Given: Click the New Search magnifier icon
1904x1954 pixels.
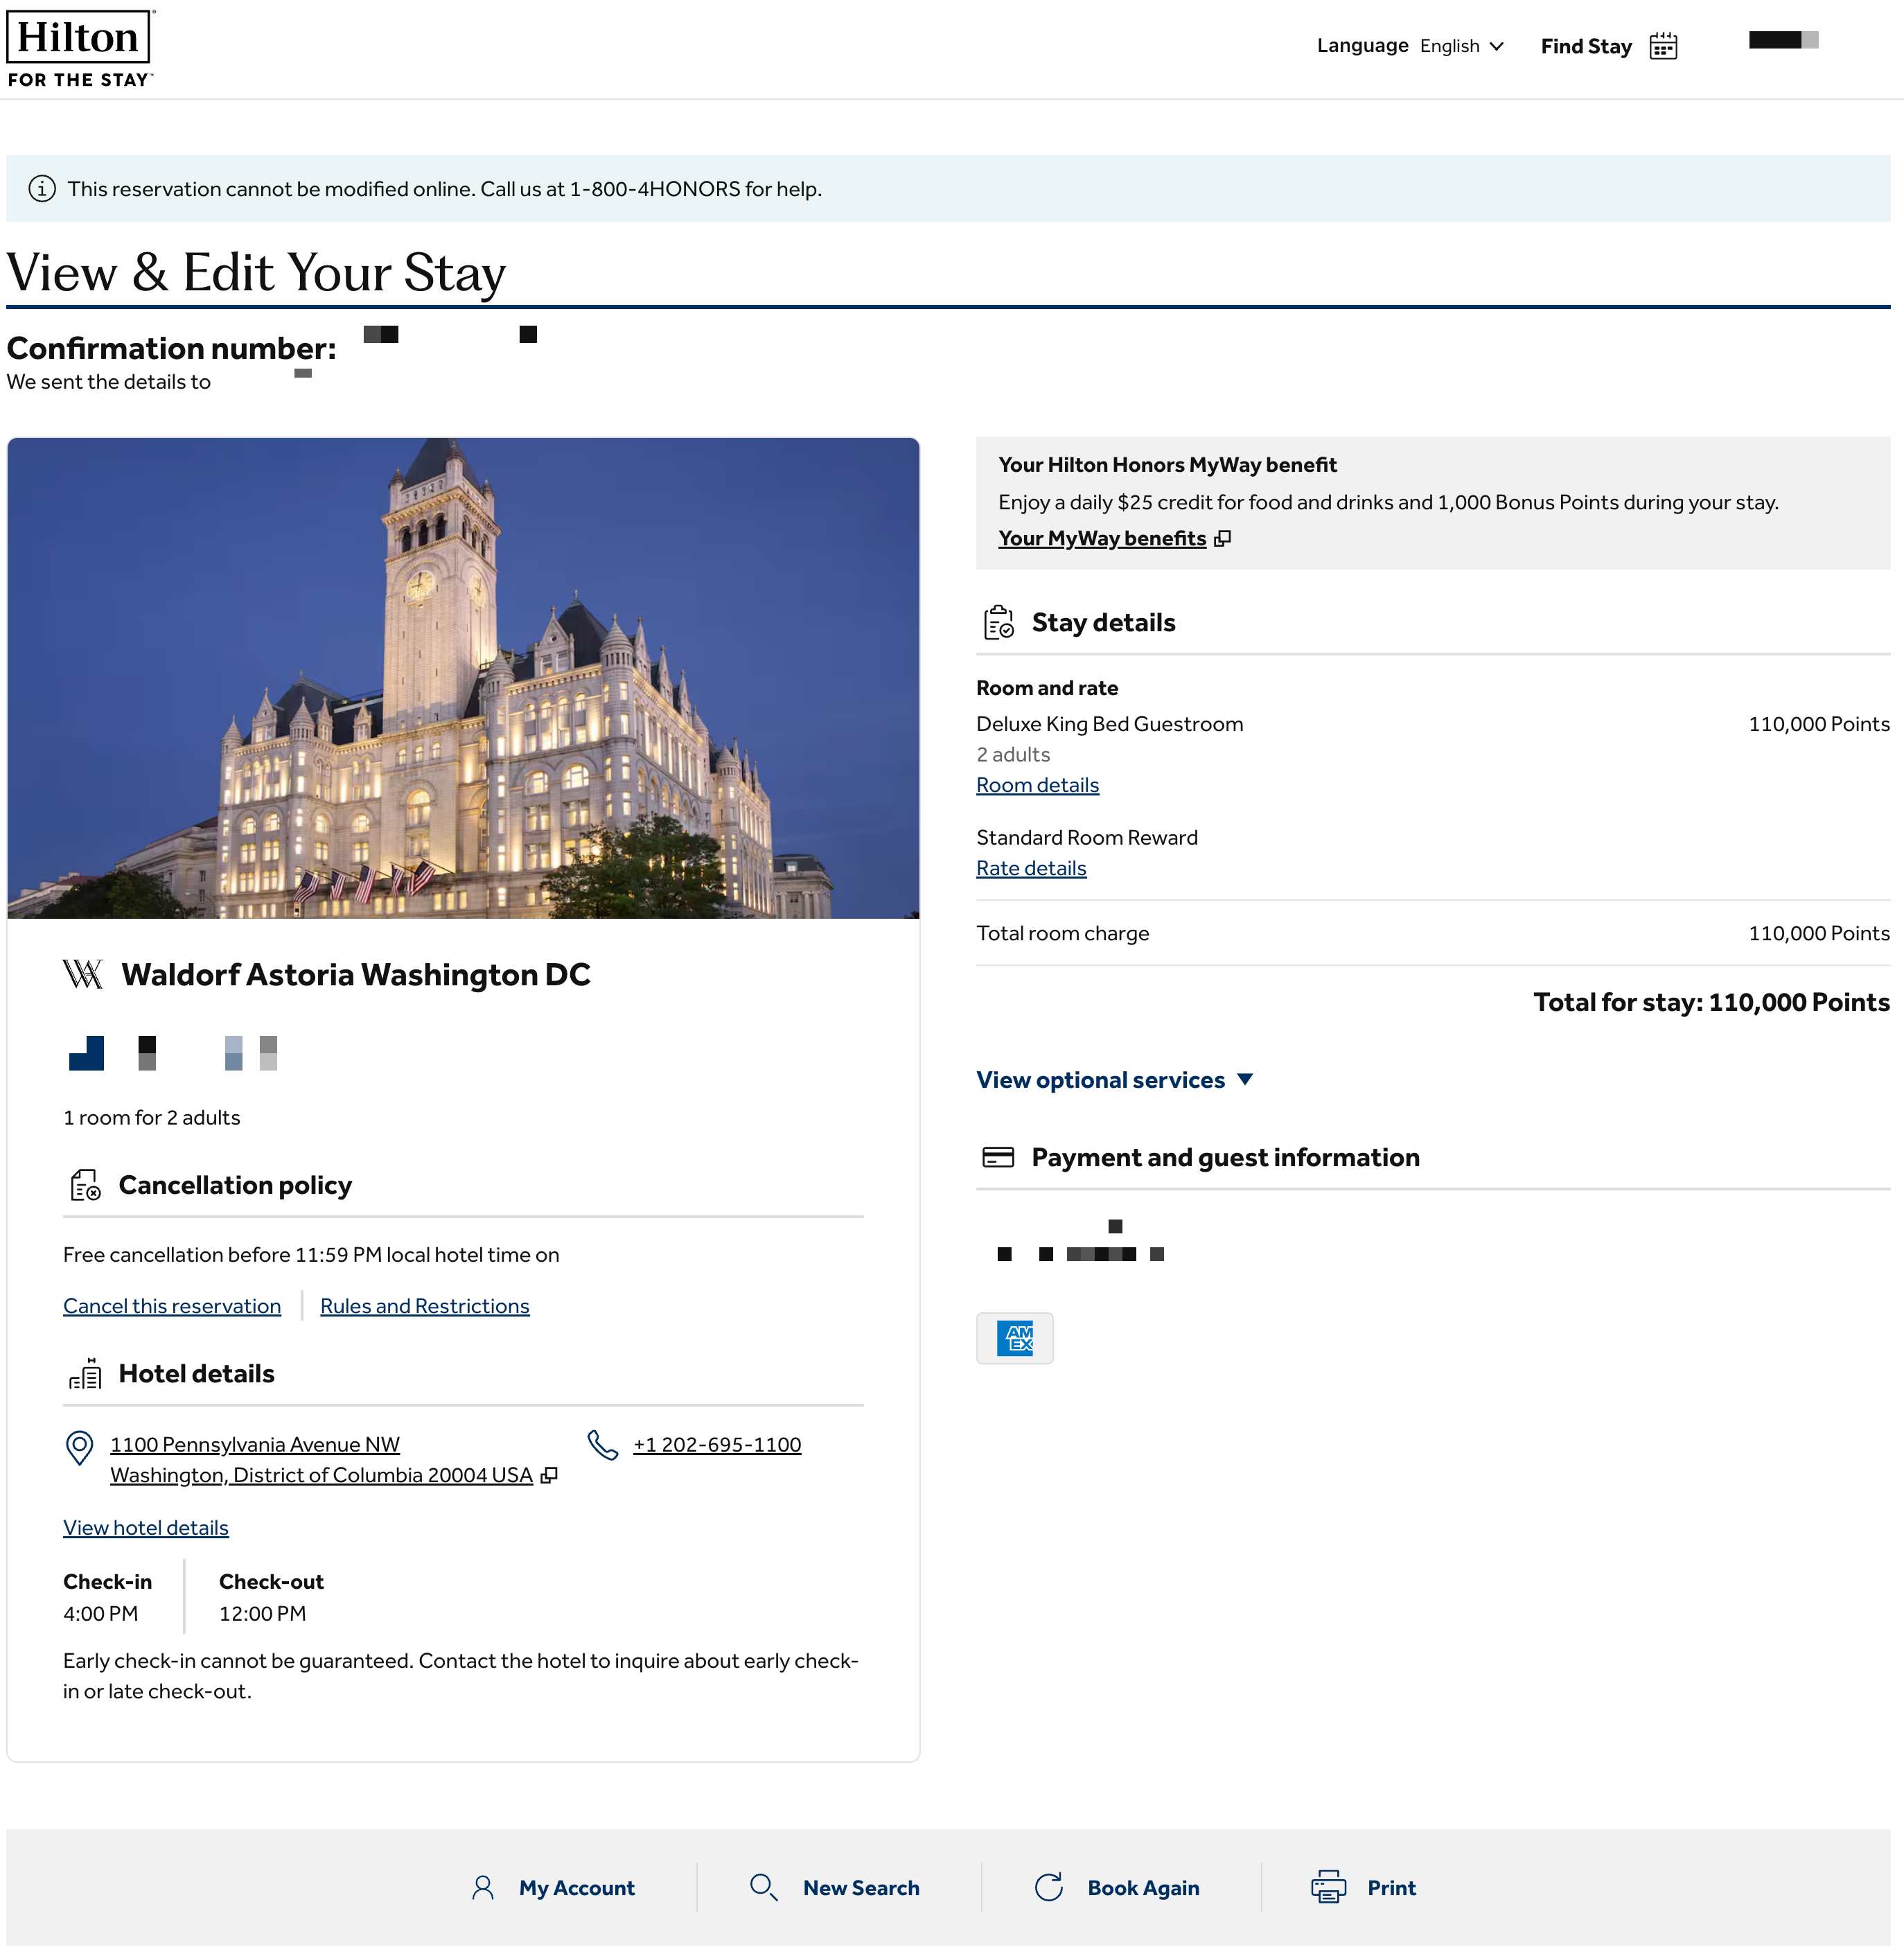Looking at the screenshot, I should [x=763, y=1887].
